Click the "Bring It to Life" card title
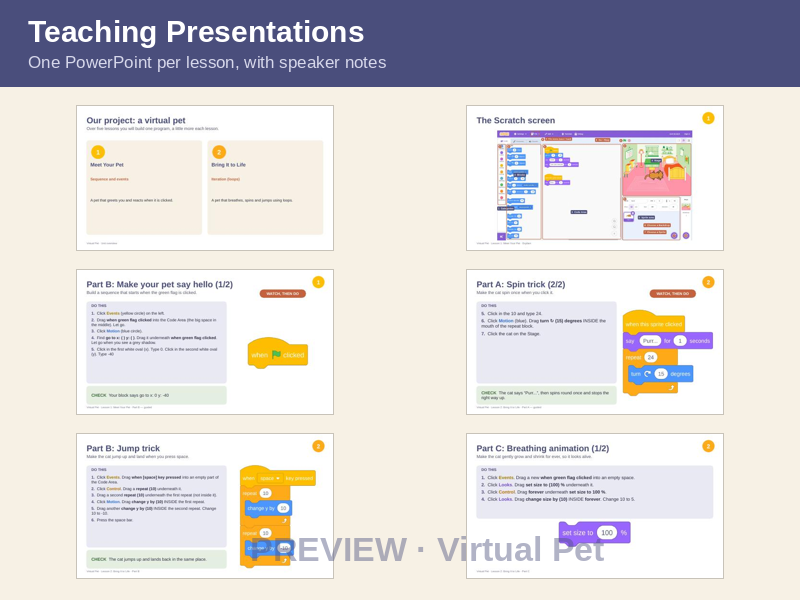Image resolution: width=800 pixels, height=600 pixels. coord(229,165)
